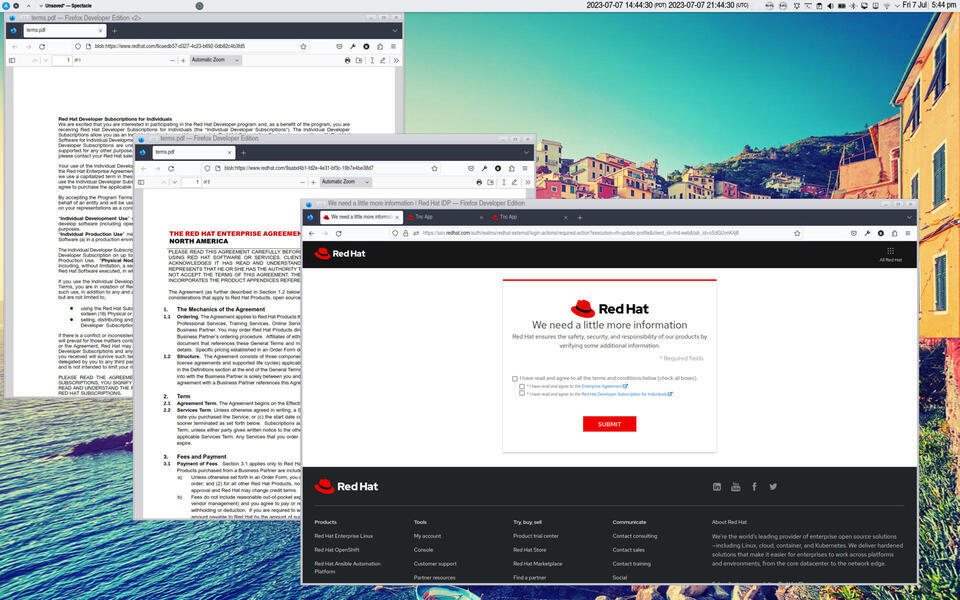Image resolution: width=960 pixels, height=600 pixels.
Task: Open the Bluetooth tray icon
Action: (x=853, y=6)
